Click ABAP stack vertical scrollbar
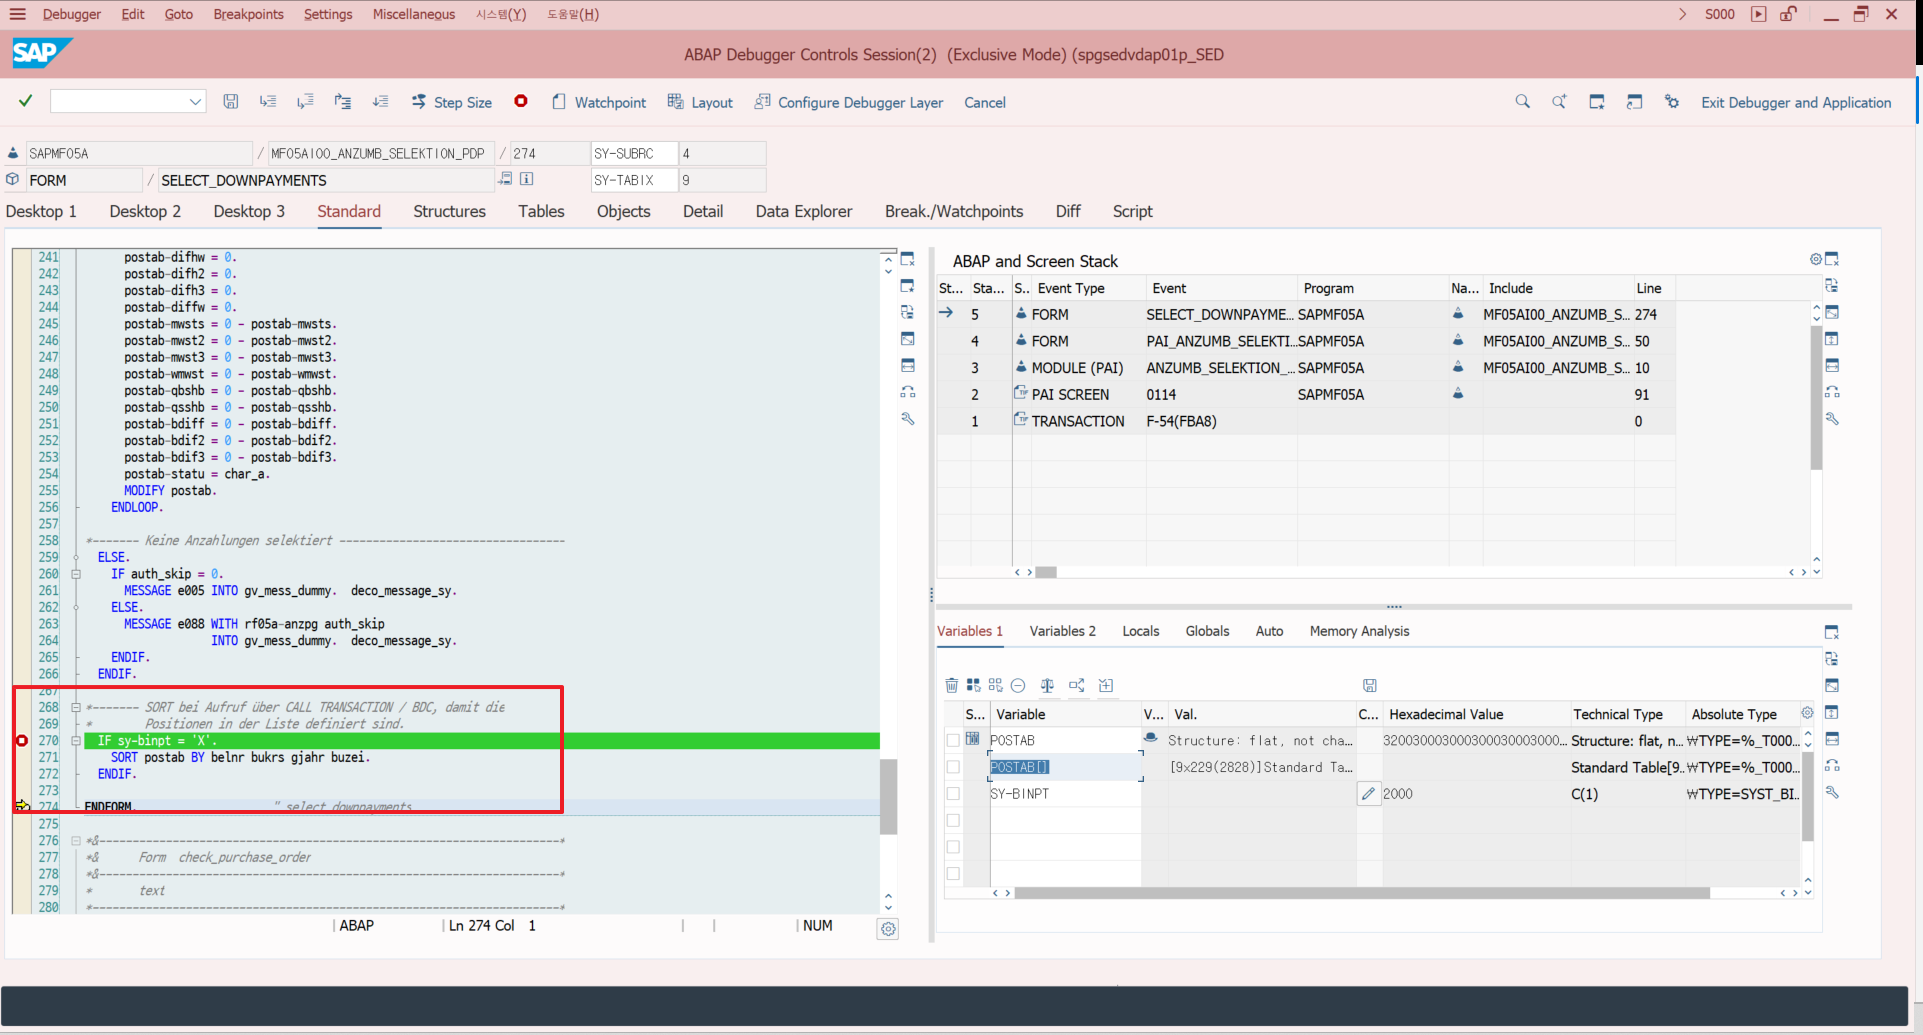 click(x=1816, y=397)
